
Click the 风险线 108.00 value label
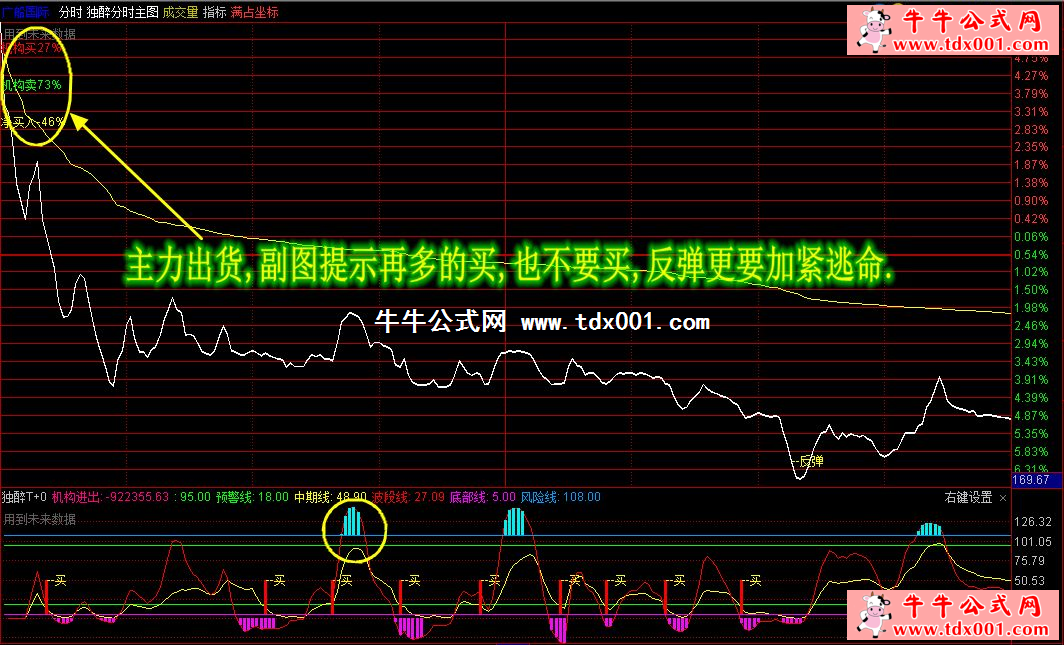click(561, 496)
